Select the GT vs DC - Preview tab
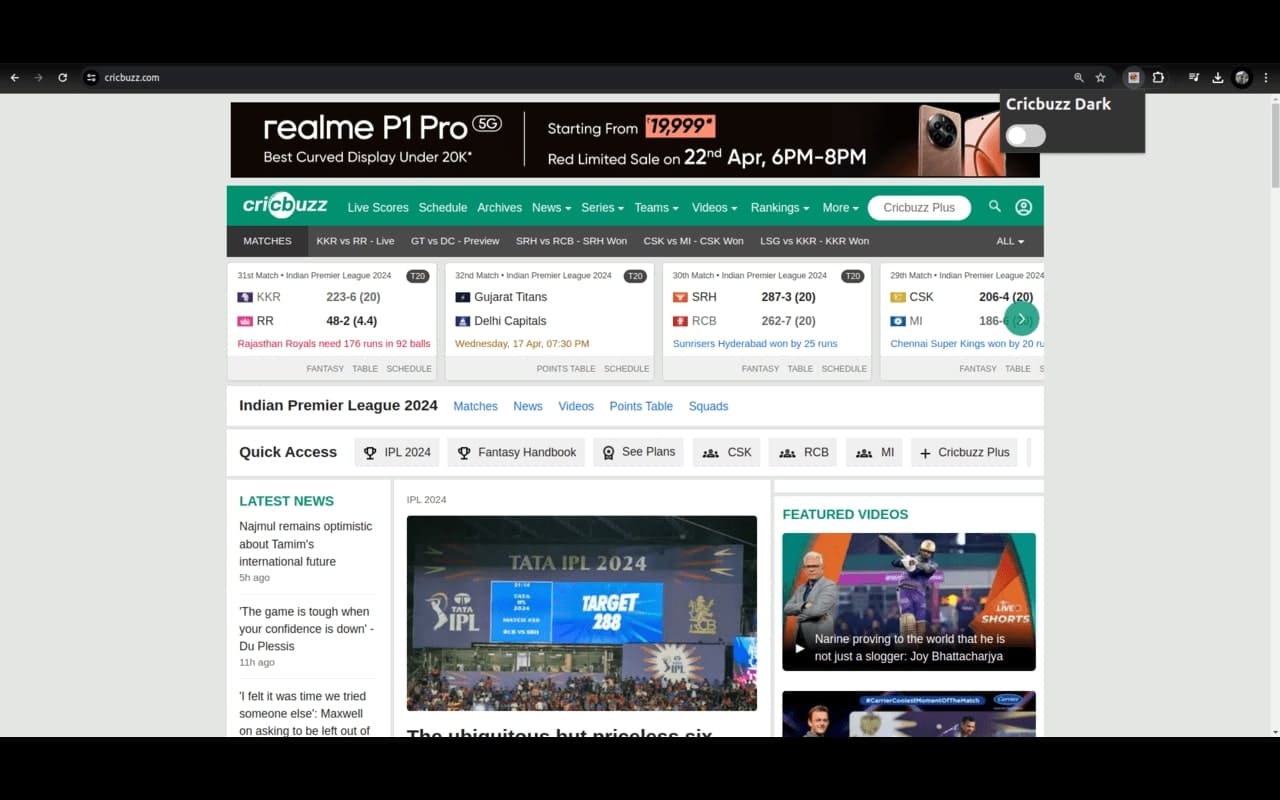The height and width of the screenshot is (800, 1280). (455, 241)
